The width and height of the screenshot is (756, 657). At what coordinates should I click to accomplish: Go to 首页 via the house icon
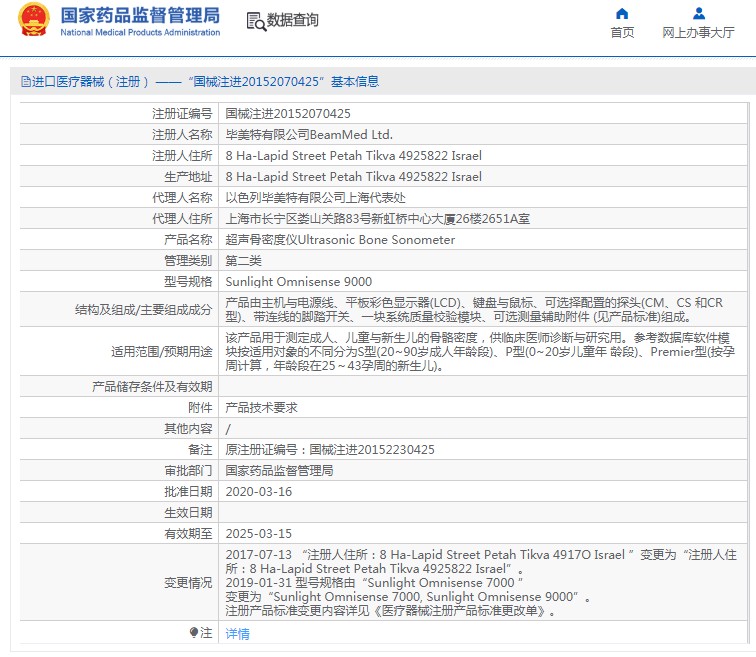point(622,13)
